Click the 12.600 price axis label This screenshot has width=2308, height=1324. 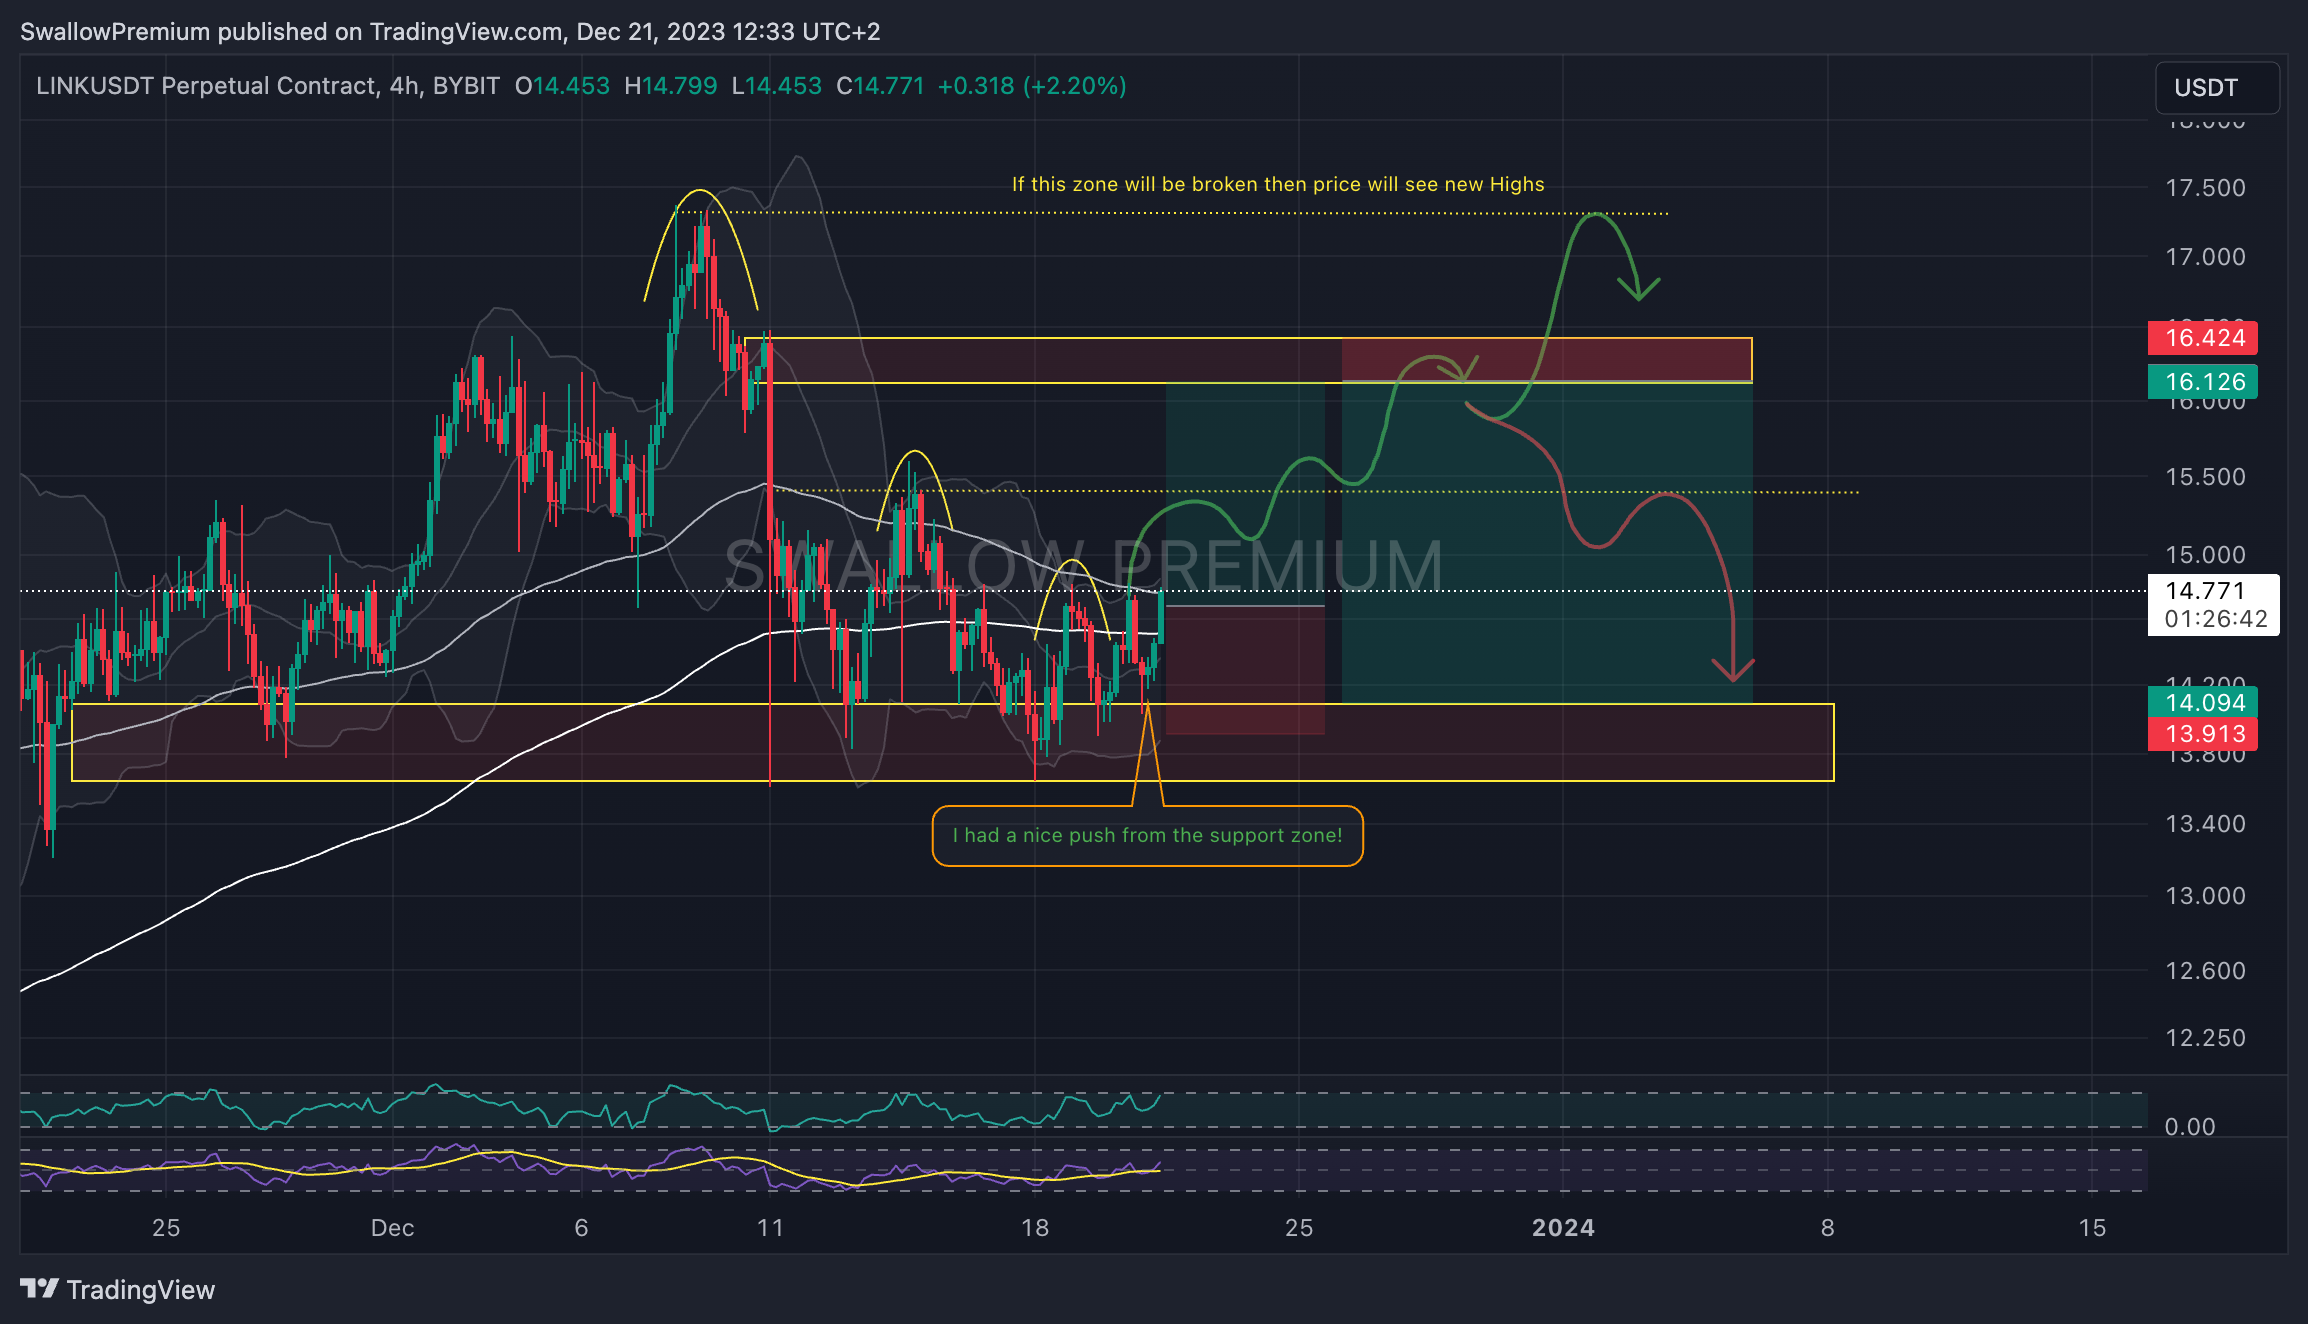pyautogui.click(x=2205, y=971)
